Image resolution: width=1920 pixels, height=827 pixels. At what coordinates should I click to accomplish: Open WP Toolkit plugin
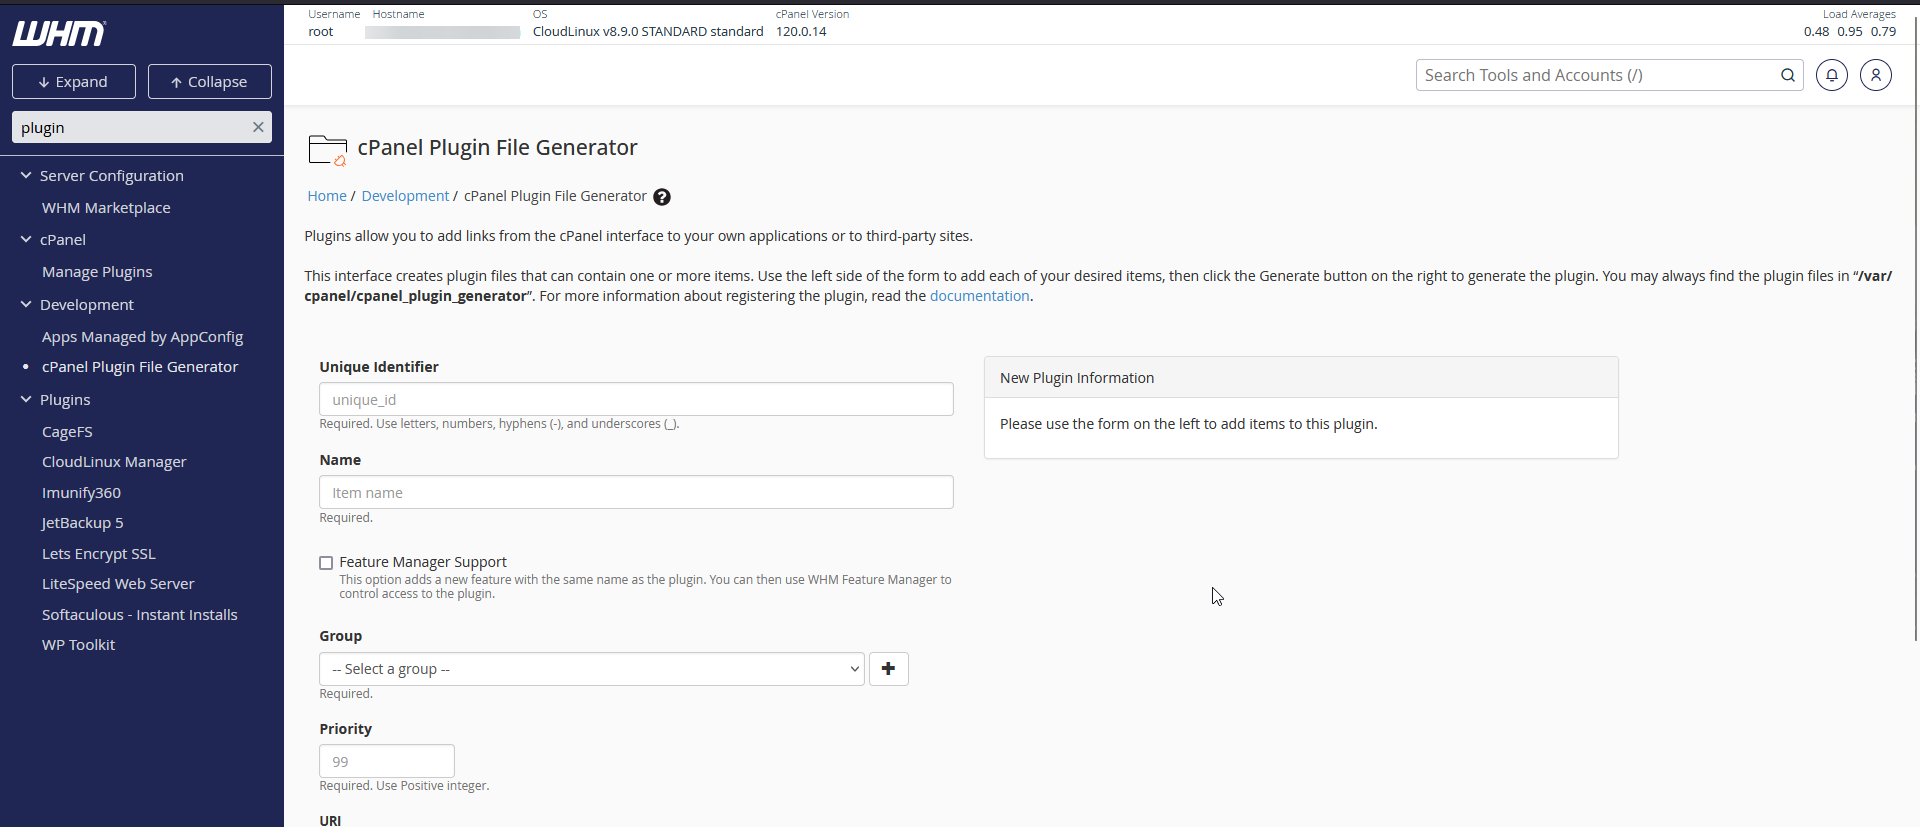click(78, 645)
